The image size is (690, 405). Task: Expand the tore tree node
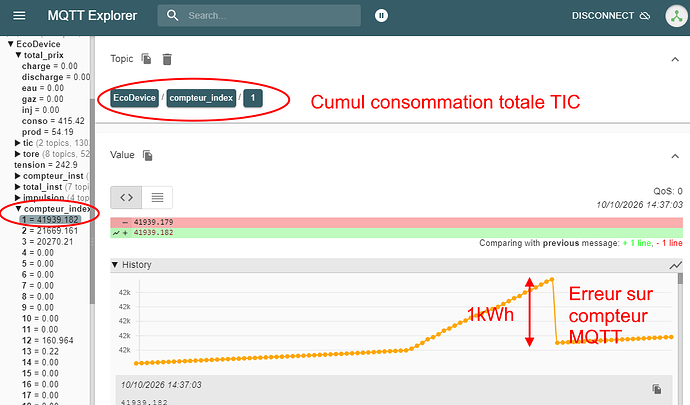pyautogui.click(x=17, y=154)
